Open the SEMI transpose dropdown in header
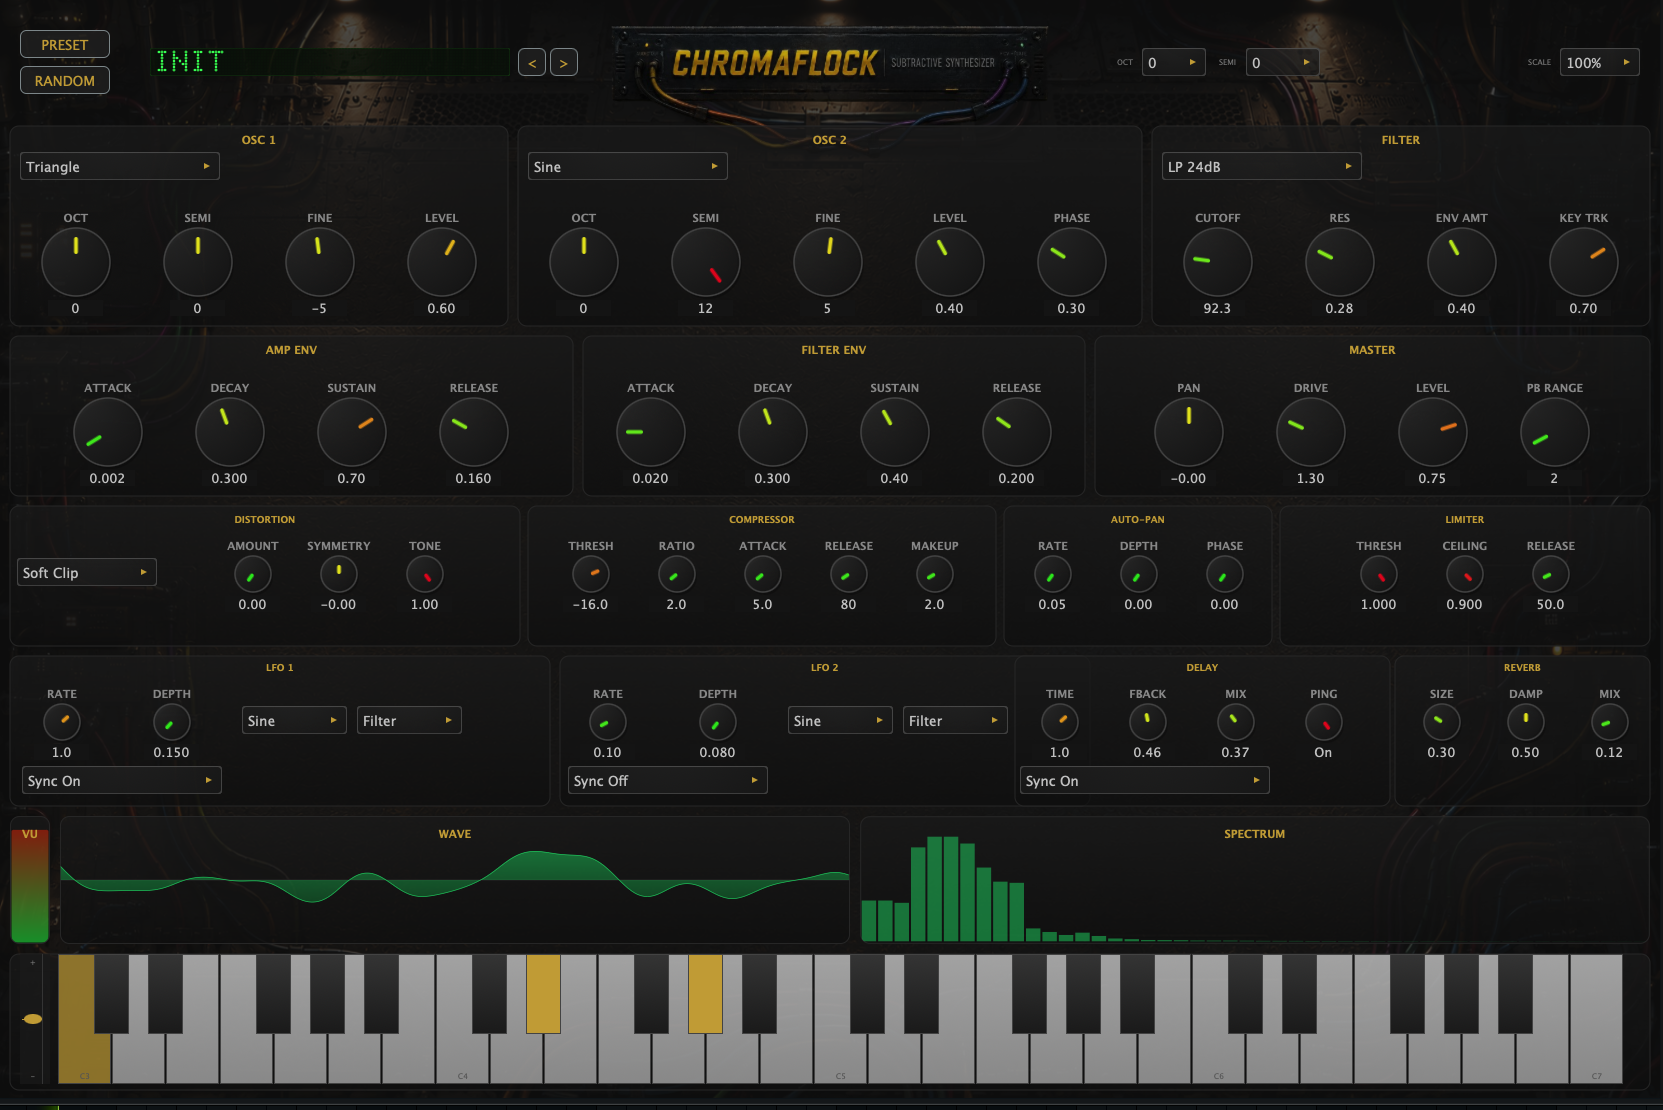 pos(1282,62)
